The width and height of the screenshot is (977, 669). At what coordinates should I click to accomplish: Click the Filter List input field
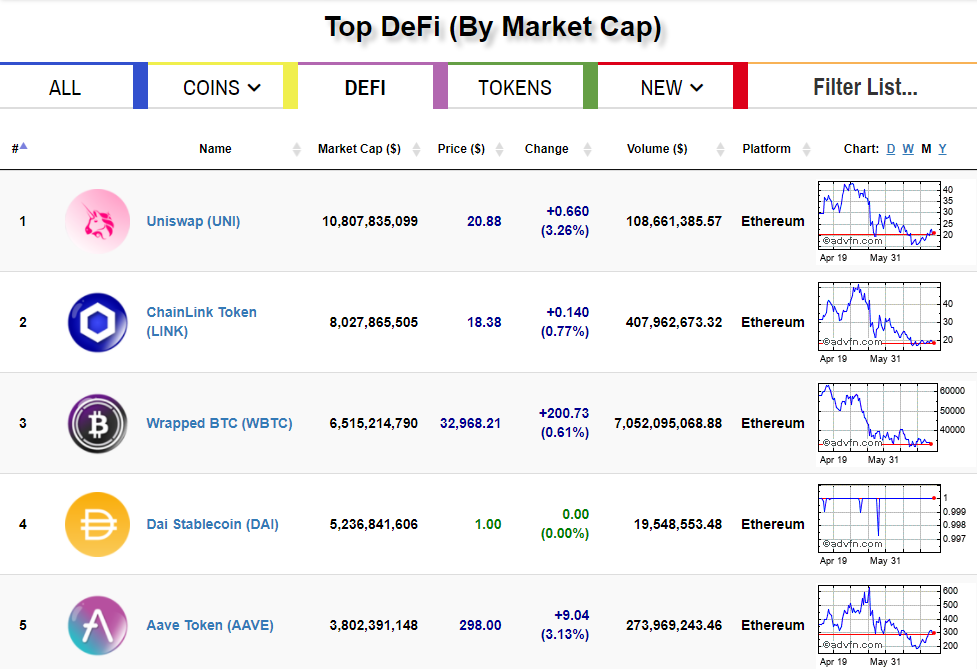click(x=865, y=87)
